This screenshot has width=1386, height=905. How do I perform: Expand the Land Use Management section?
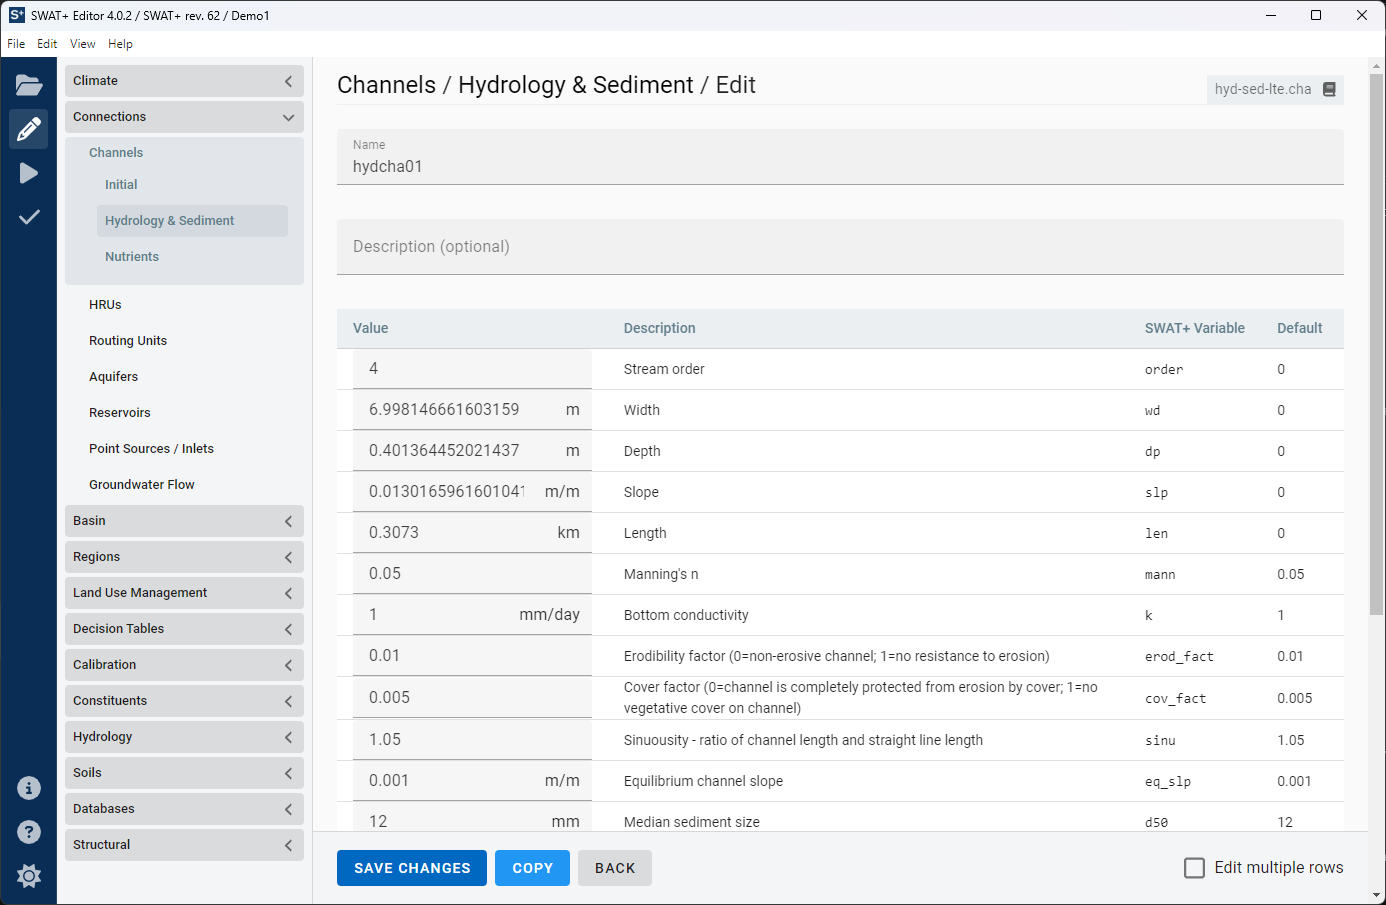[184, 593]
